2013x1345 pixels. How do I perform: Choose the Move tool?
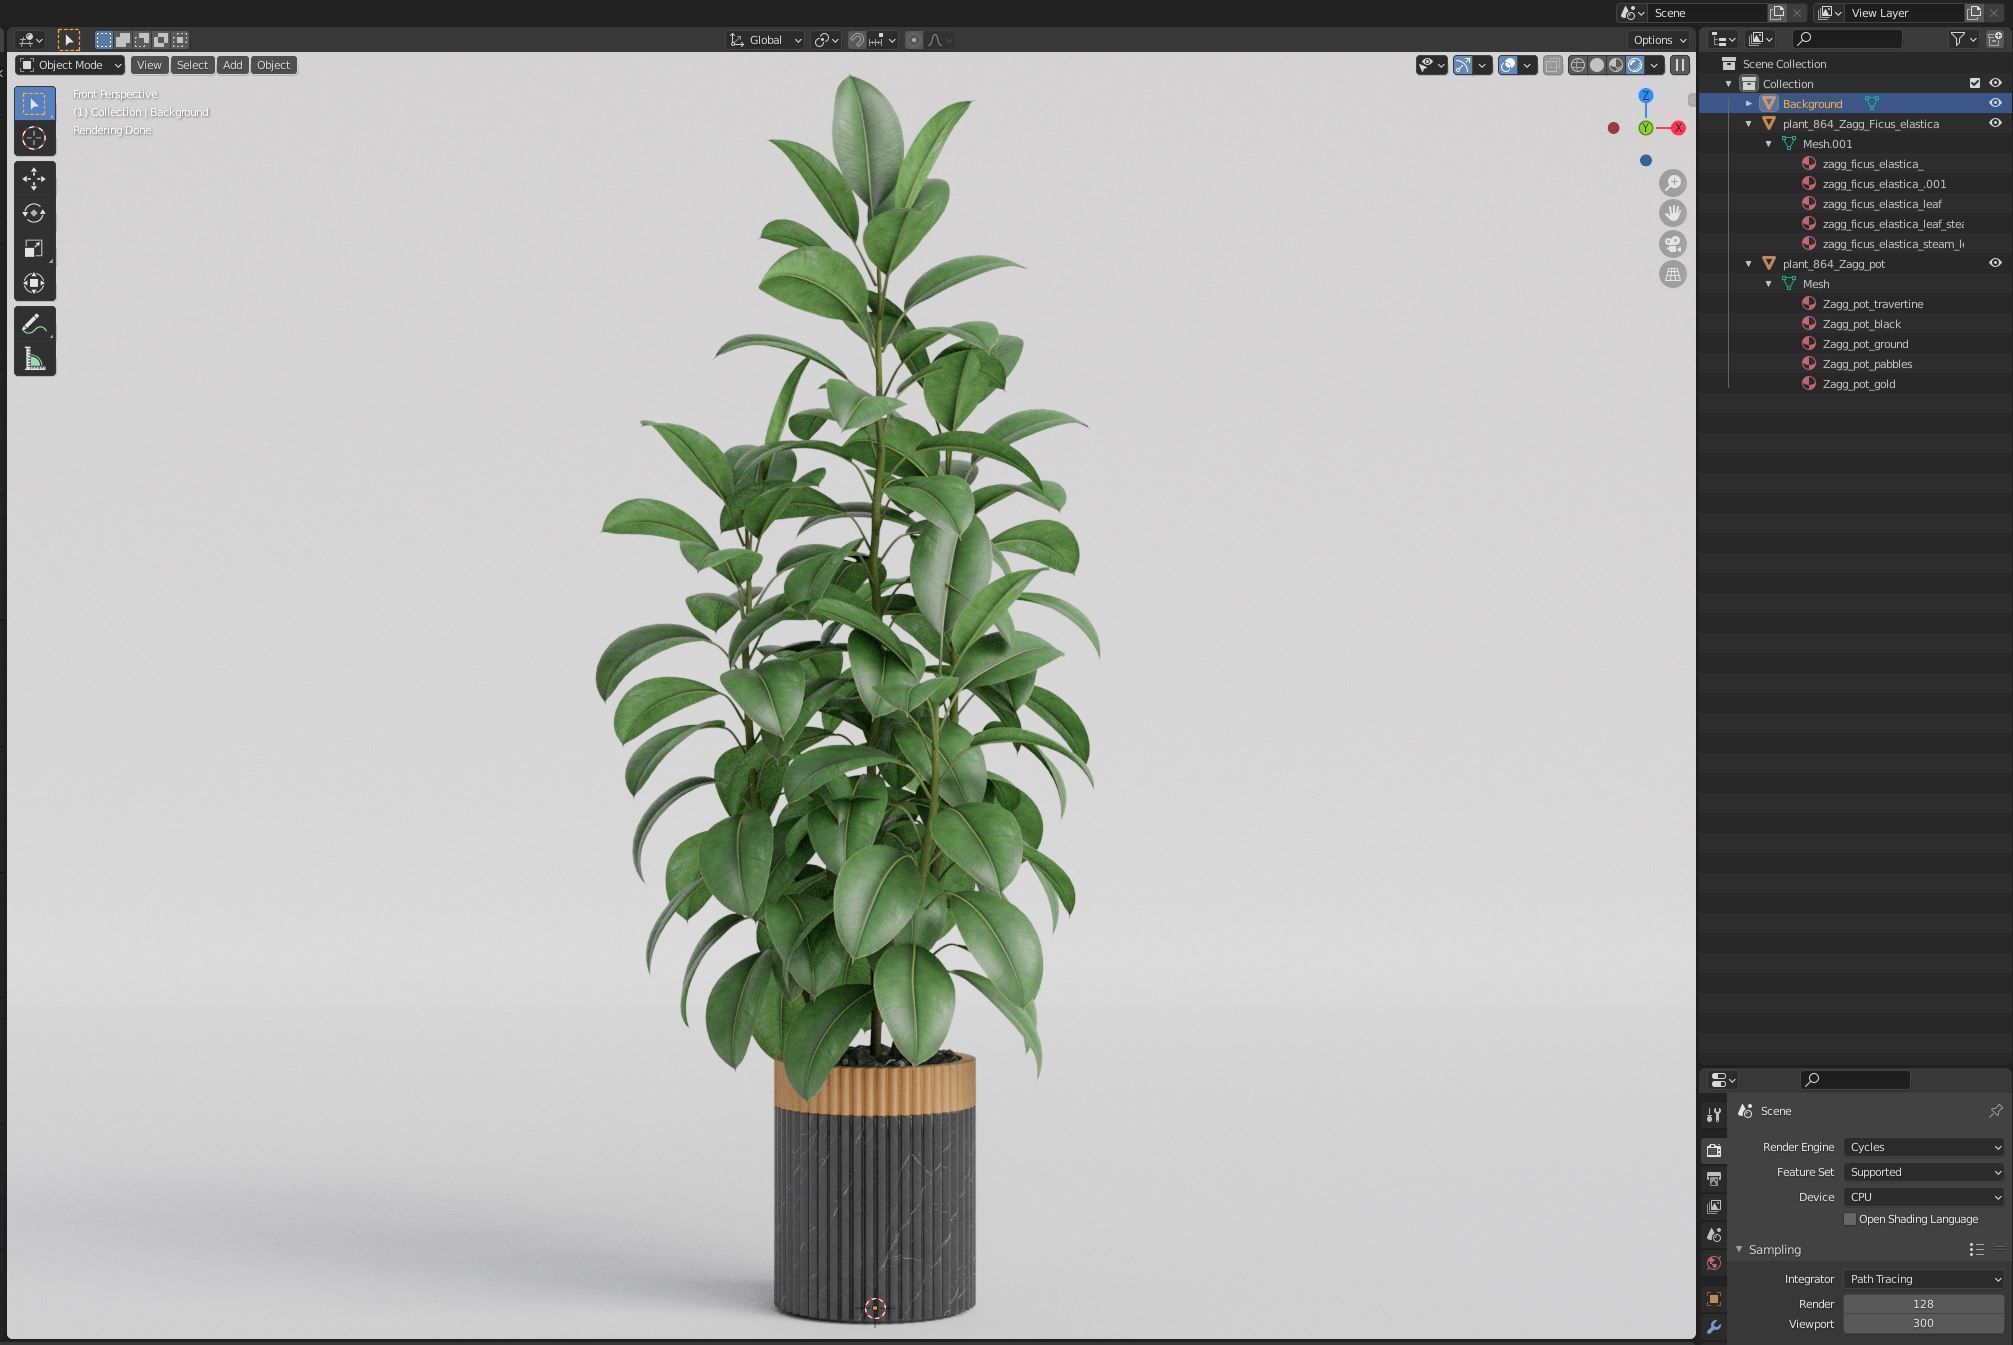coord(34,179)
